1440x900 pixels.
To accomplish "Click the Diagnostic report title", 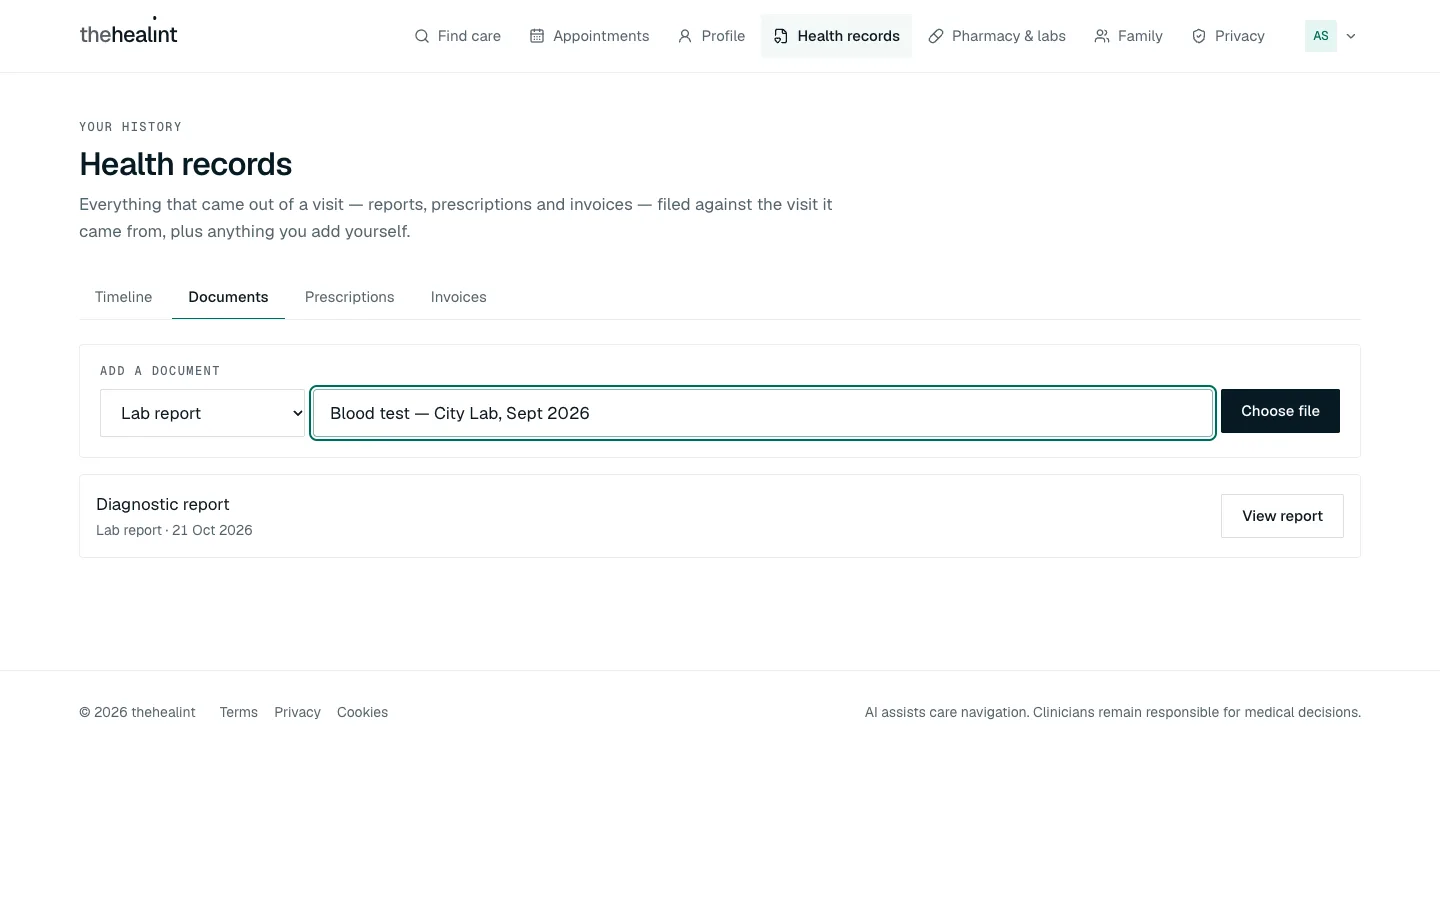I will [163, 504].
